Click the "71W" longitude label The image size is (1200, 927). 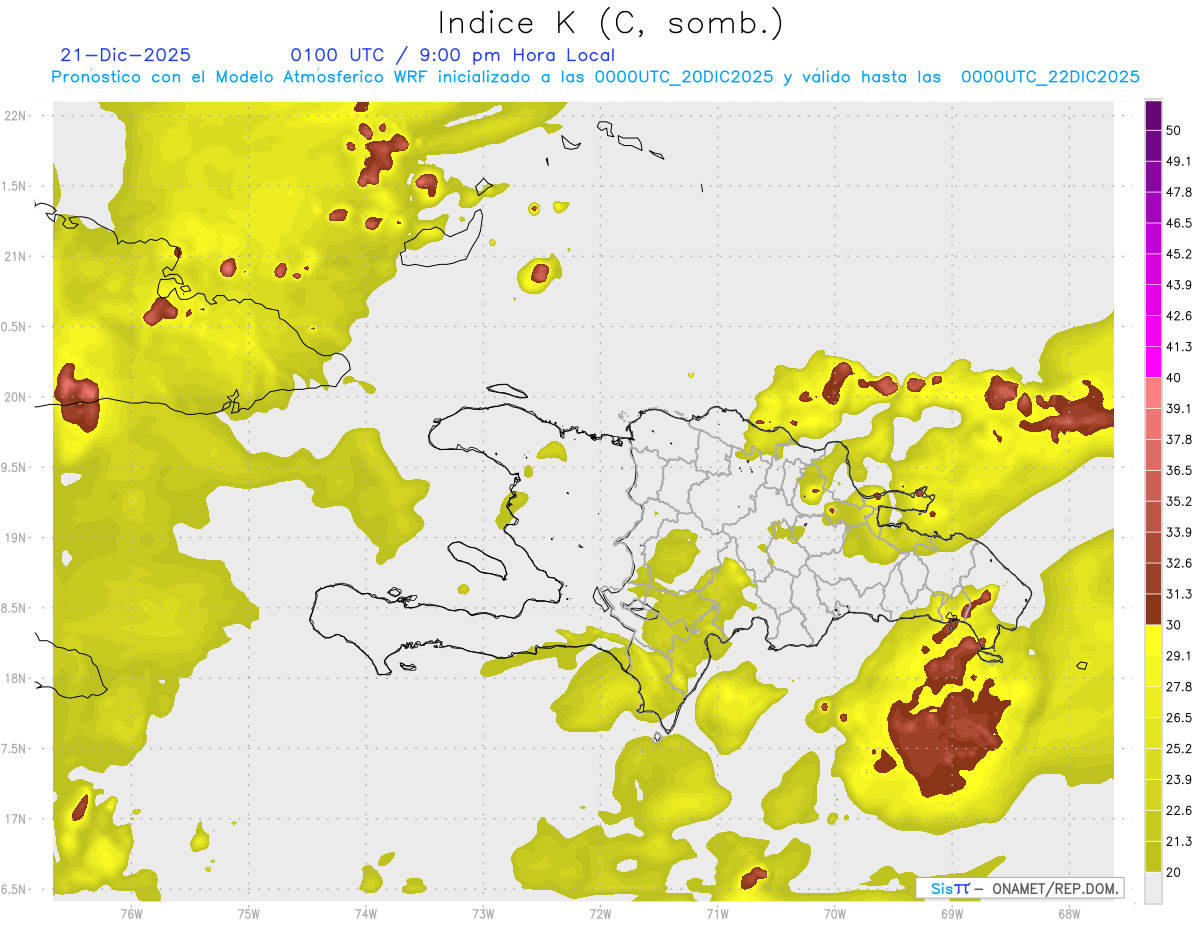pyautogui.click(x=717, y=913)
